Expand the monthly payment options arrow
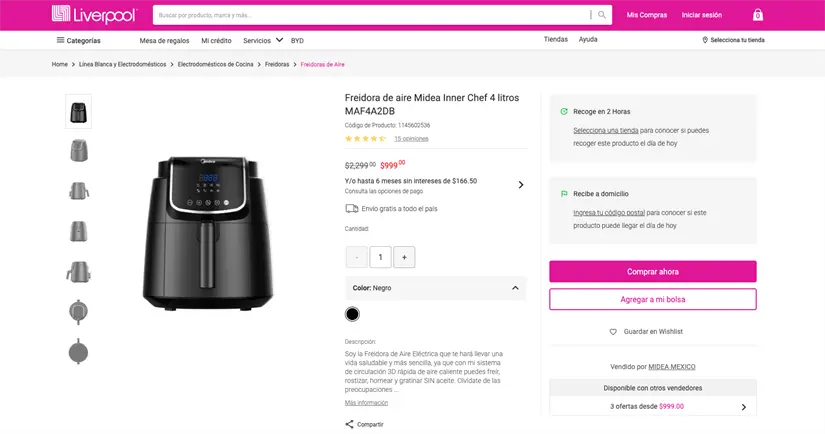825x434 pixels. point(520,184)
